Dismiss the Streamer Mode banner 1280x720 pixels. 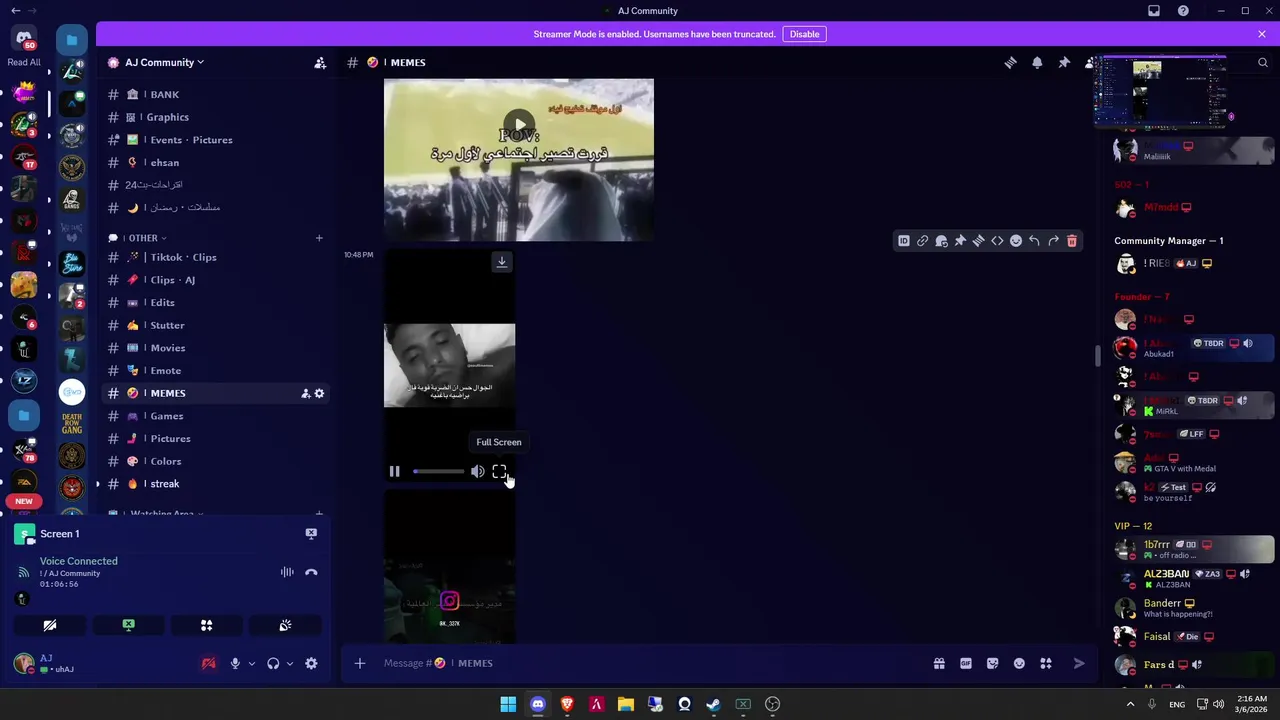click(1262, 34)
